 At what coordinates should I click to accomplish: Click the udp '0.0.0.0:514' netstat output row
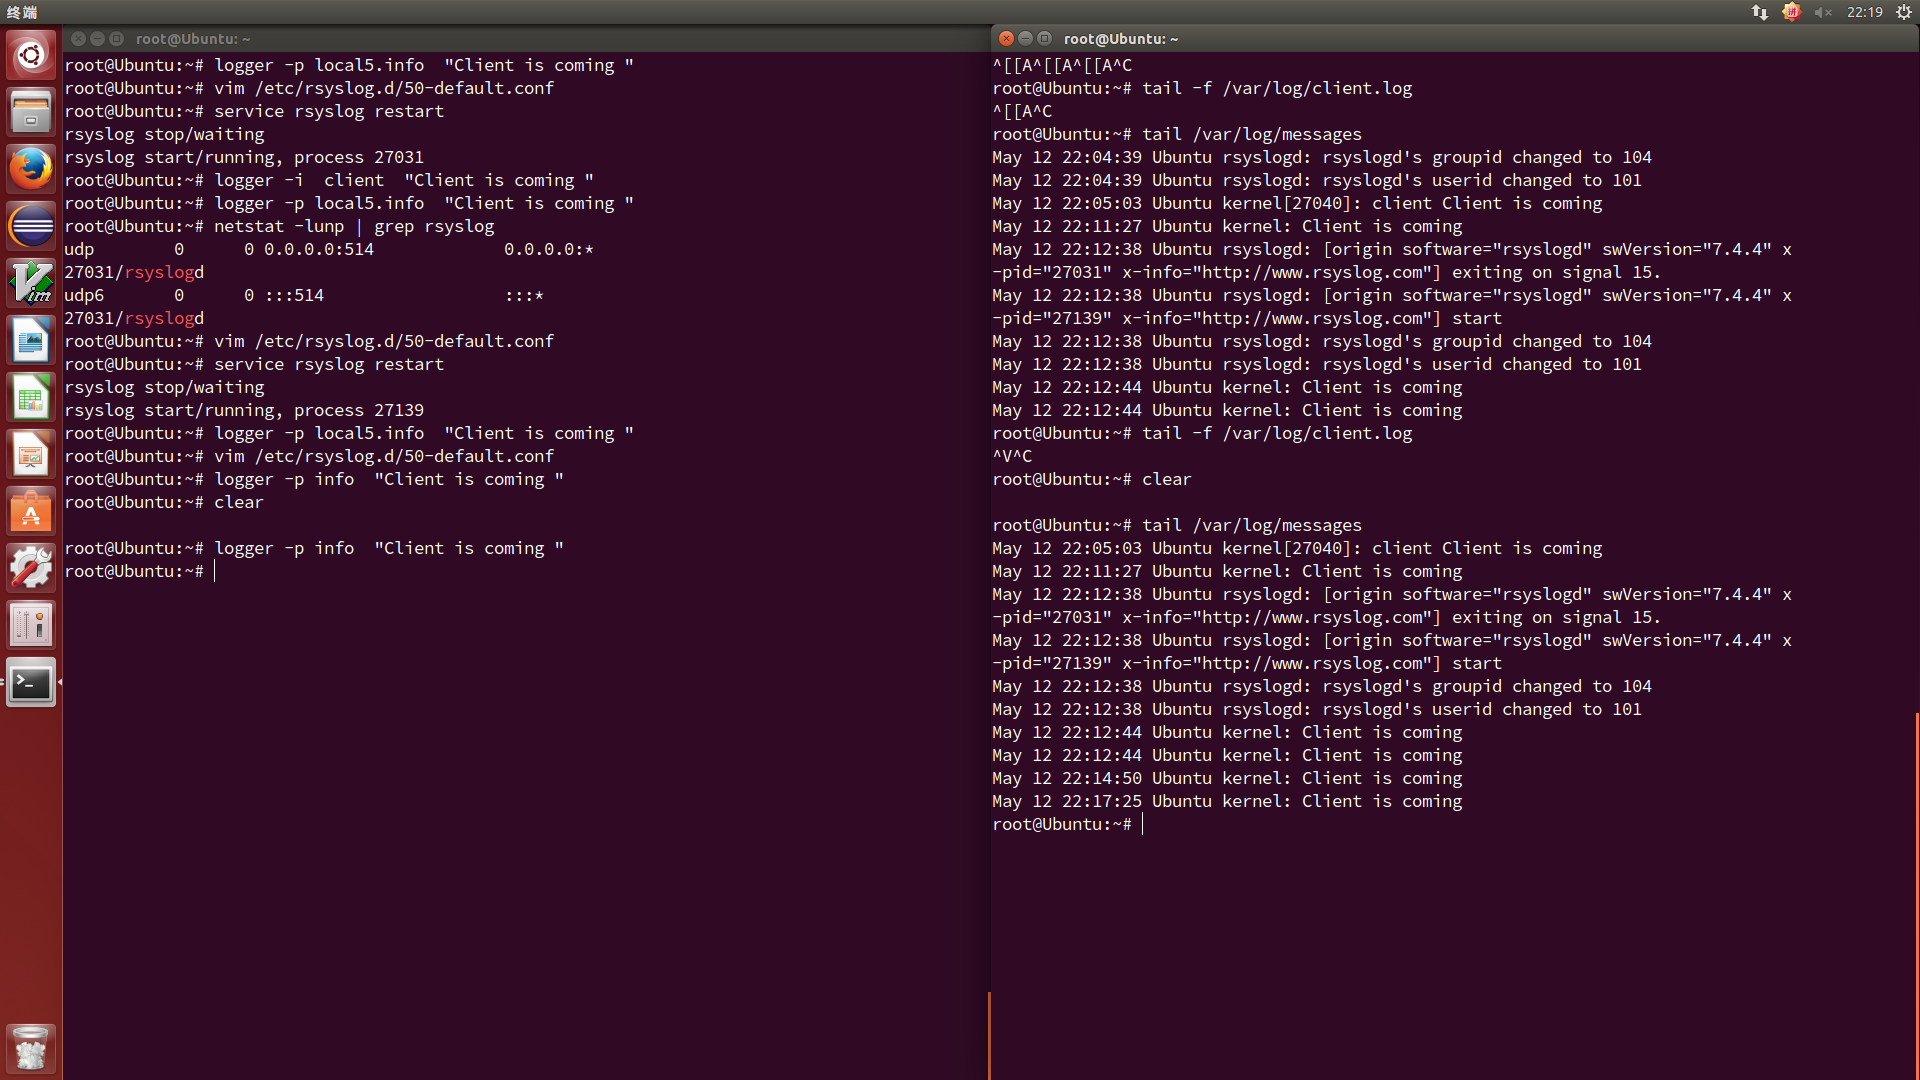coord(329,249)
